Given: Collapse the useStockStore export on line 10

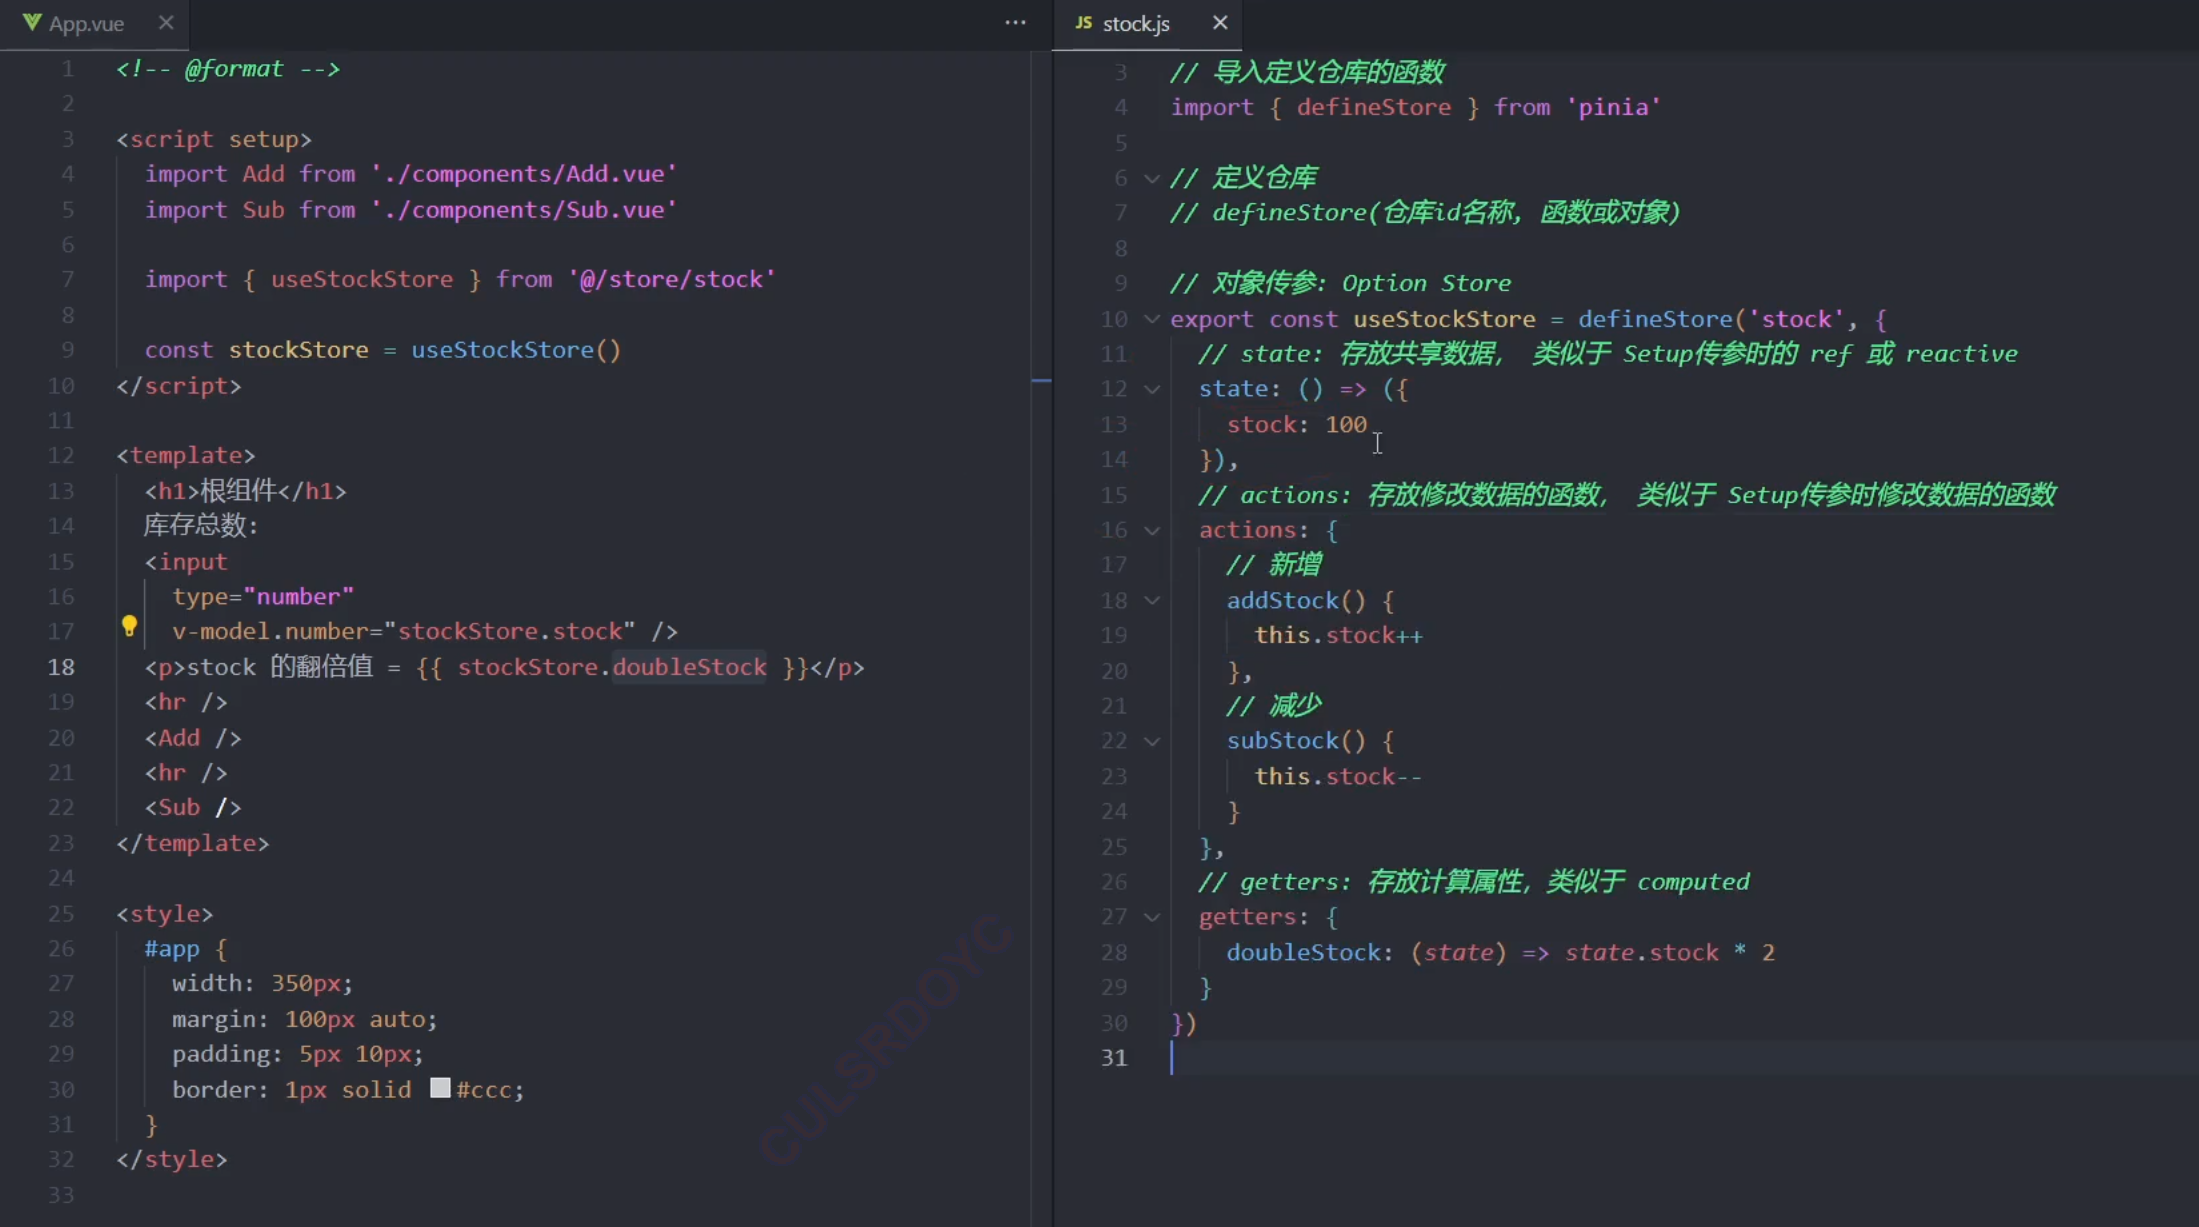Looking at the screenshot, I should 1151,319.
